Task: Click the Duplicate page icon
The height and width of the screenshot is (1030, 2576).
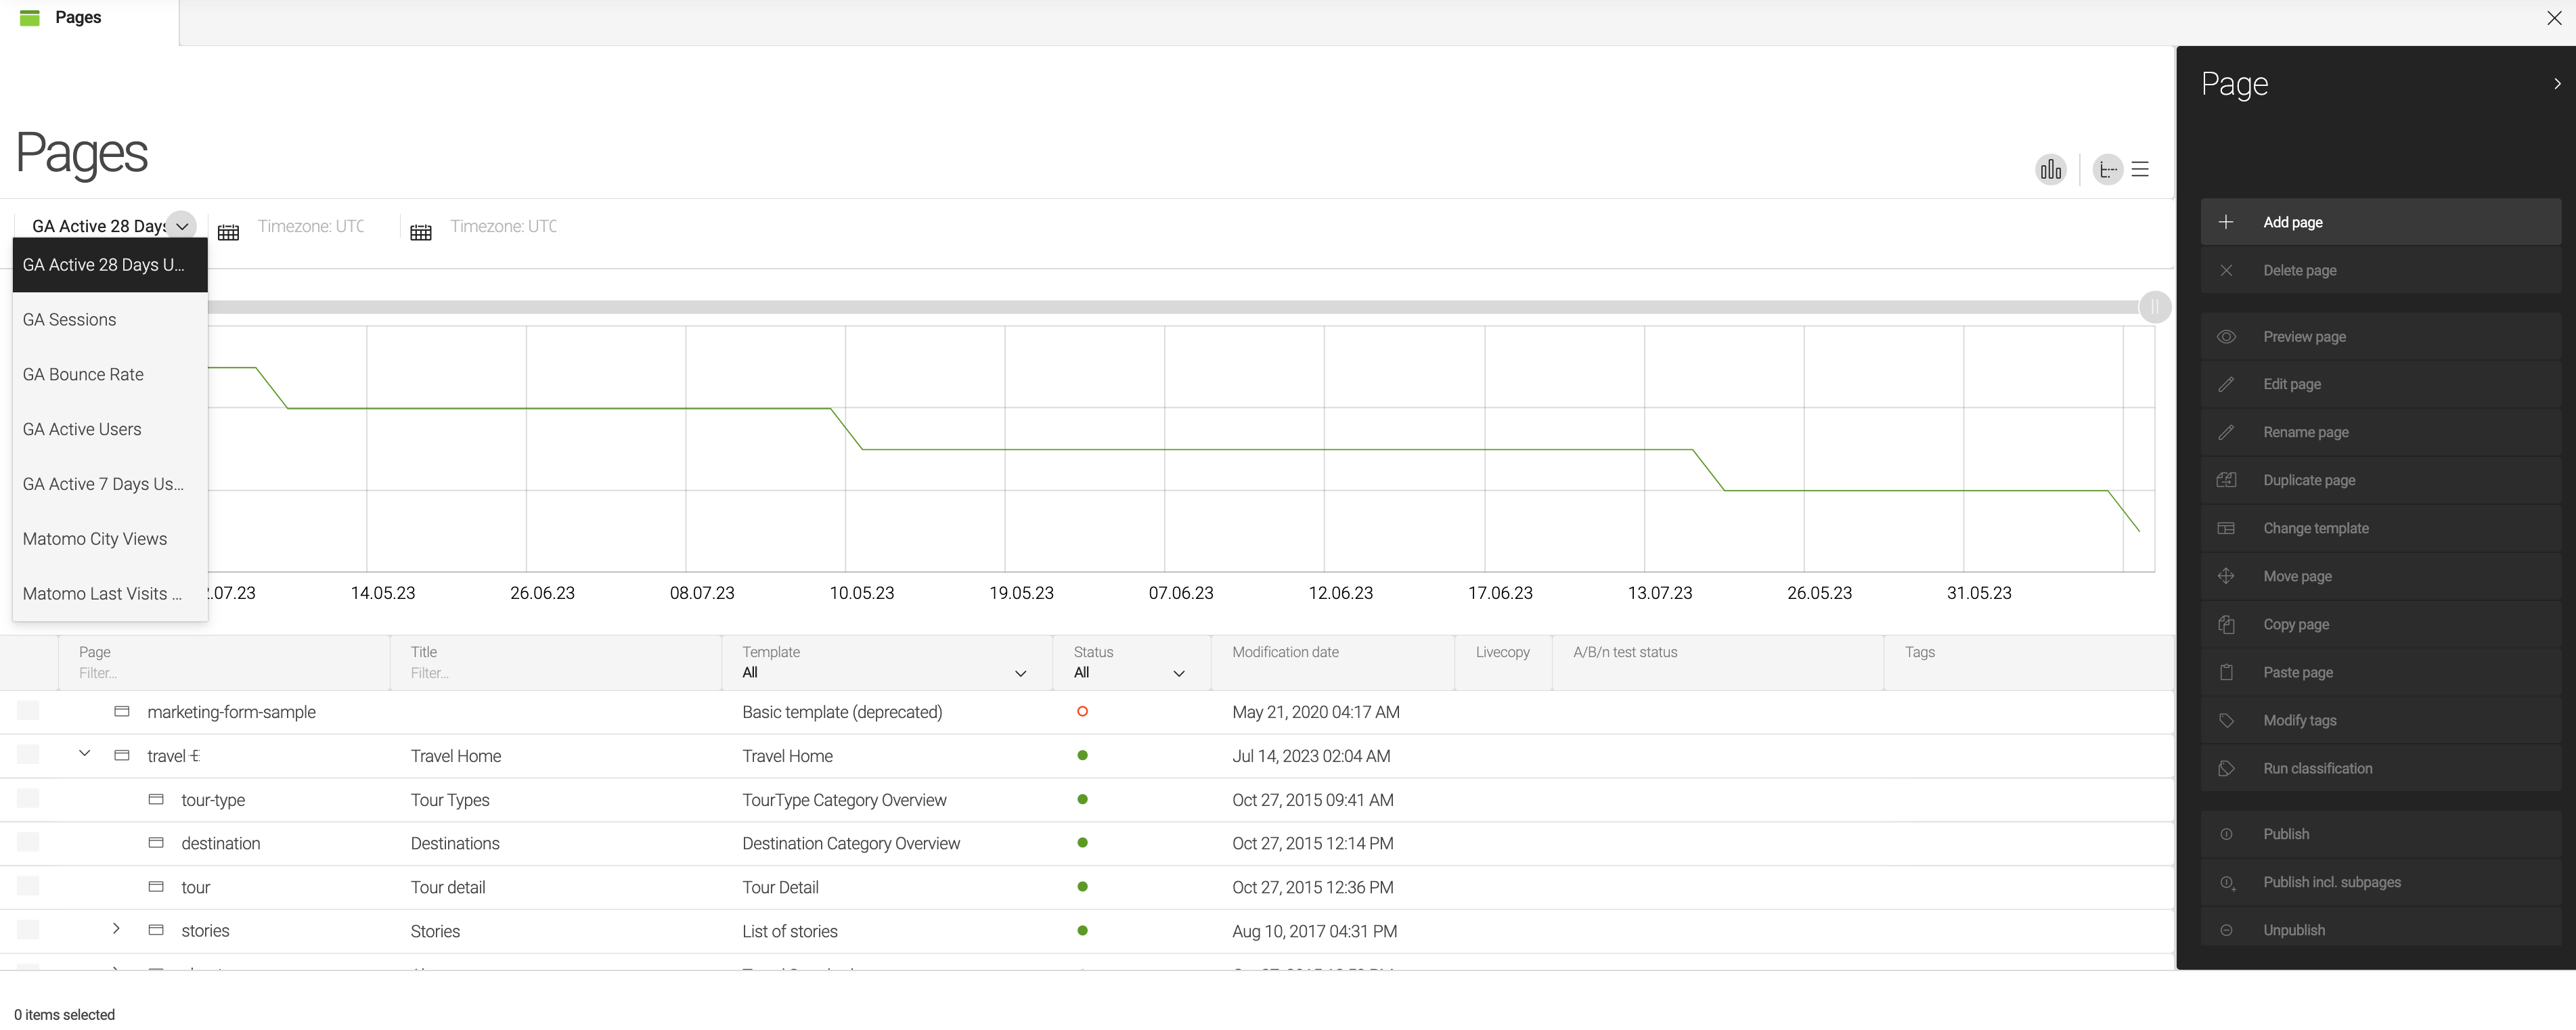Action: coord(2227,480)
